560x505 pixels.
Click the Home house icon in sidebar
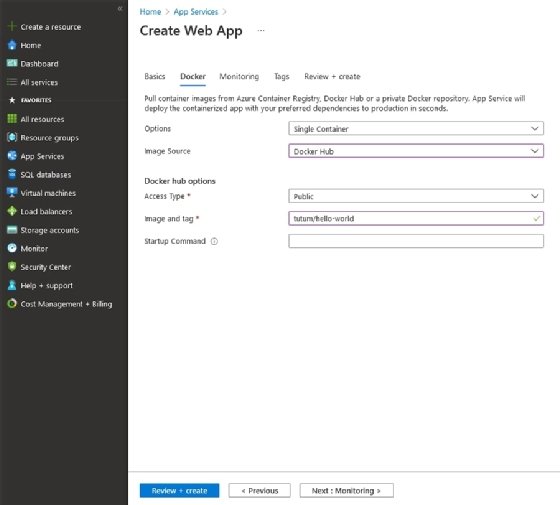coord(12,45)
